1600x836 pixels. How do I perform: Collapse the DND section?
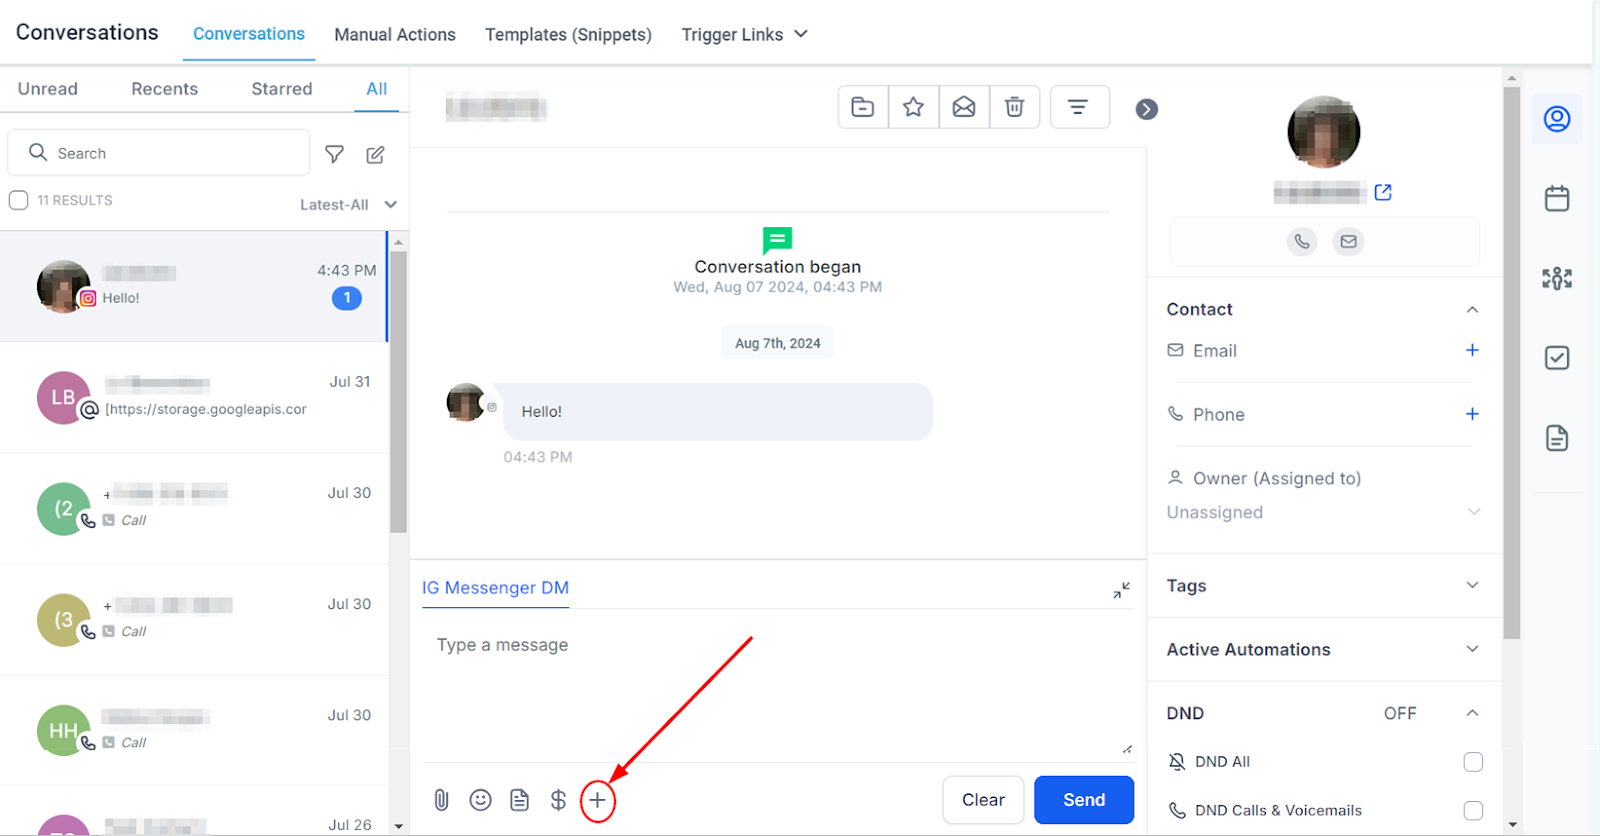[1472, 713]
